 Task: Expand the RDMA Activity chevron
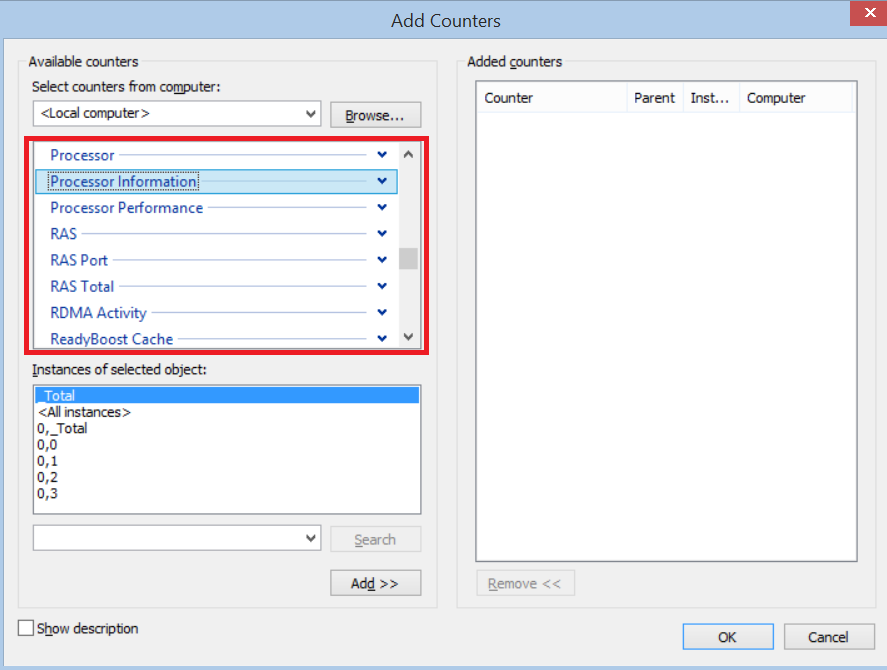382,313
